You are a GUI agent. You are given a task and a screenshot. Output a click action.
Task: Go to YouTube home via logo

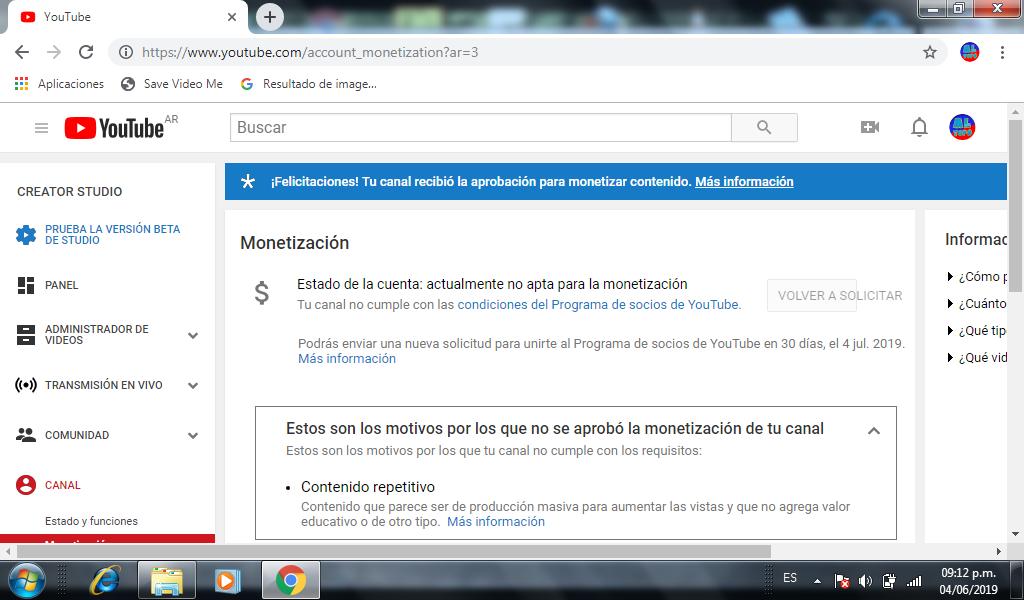pyautogui.click(x=114, y=128)
